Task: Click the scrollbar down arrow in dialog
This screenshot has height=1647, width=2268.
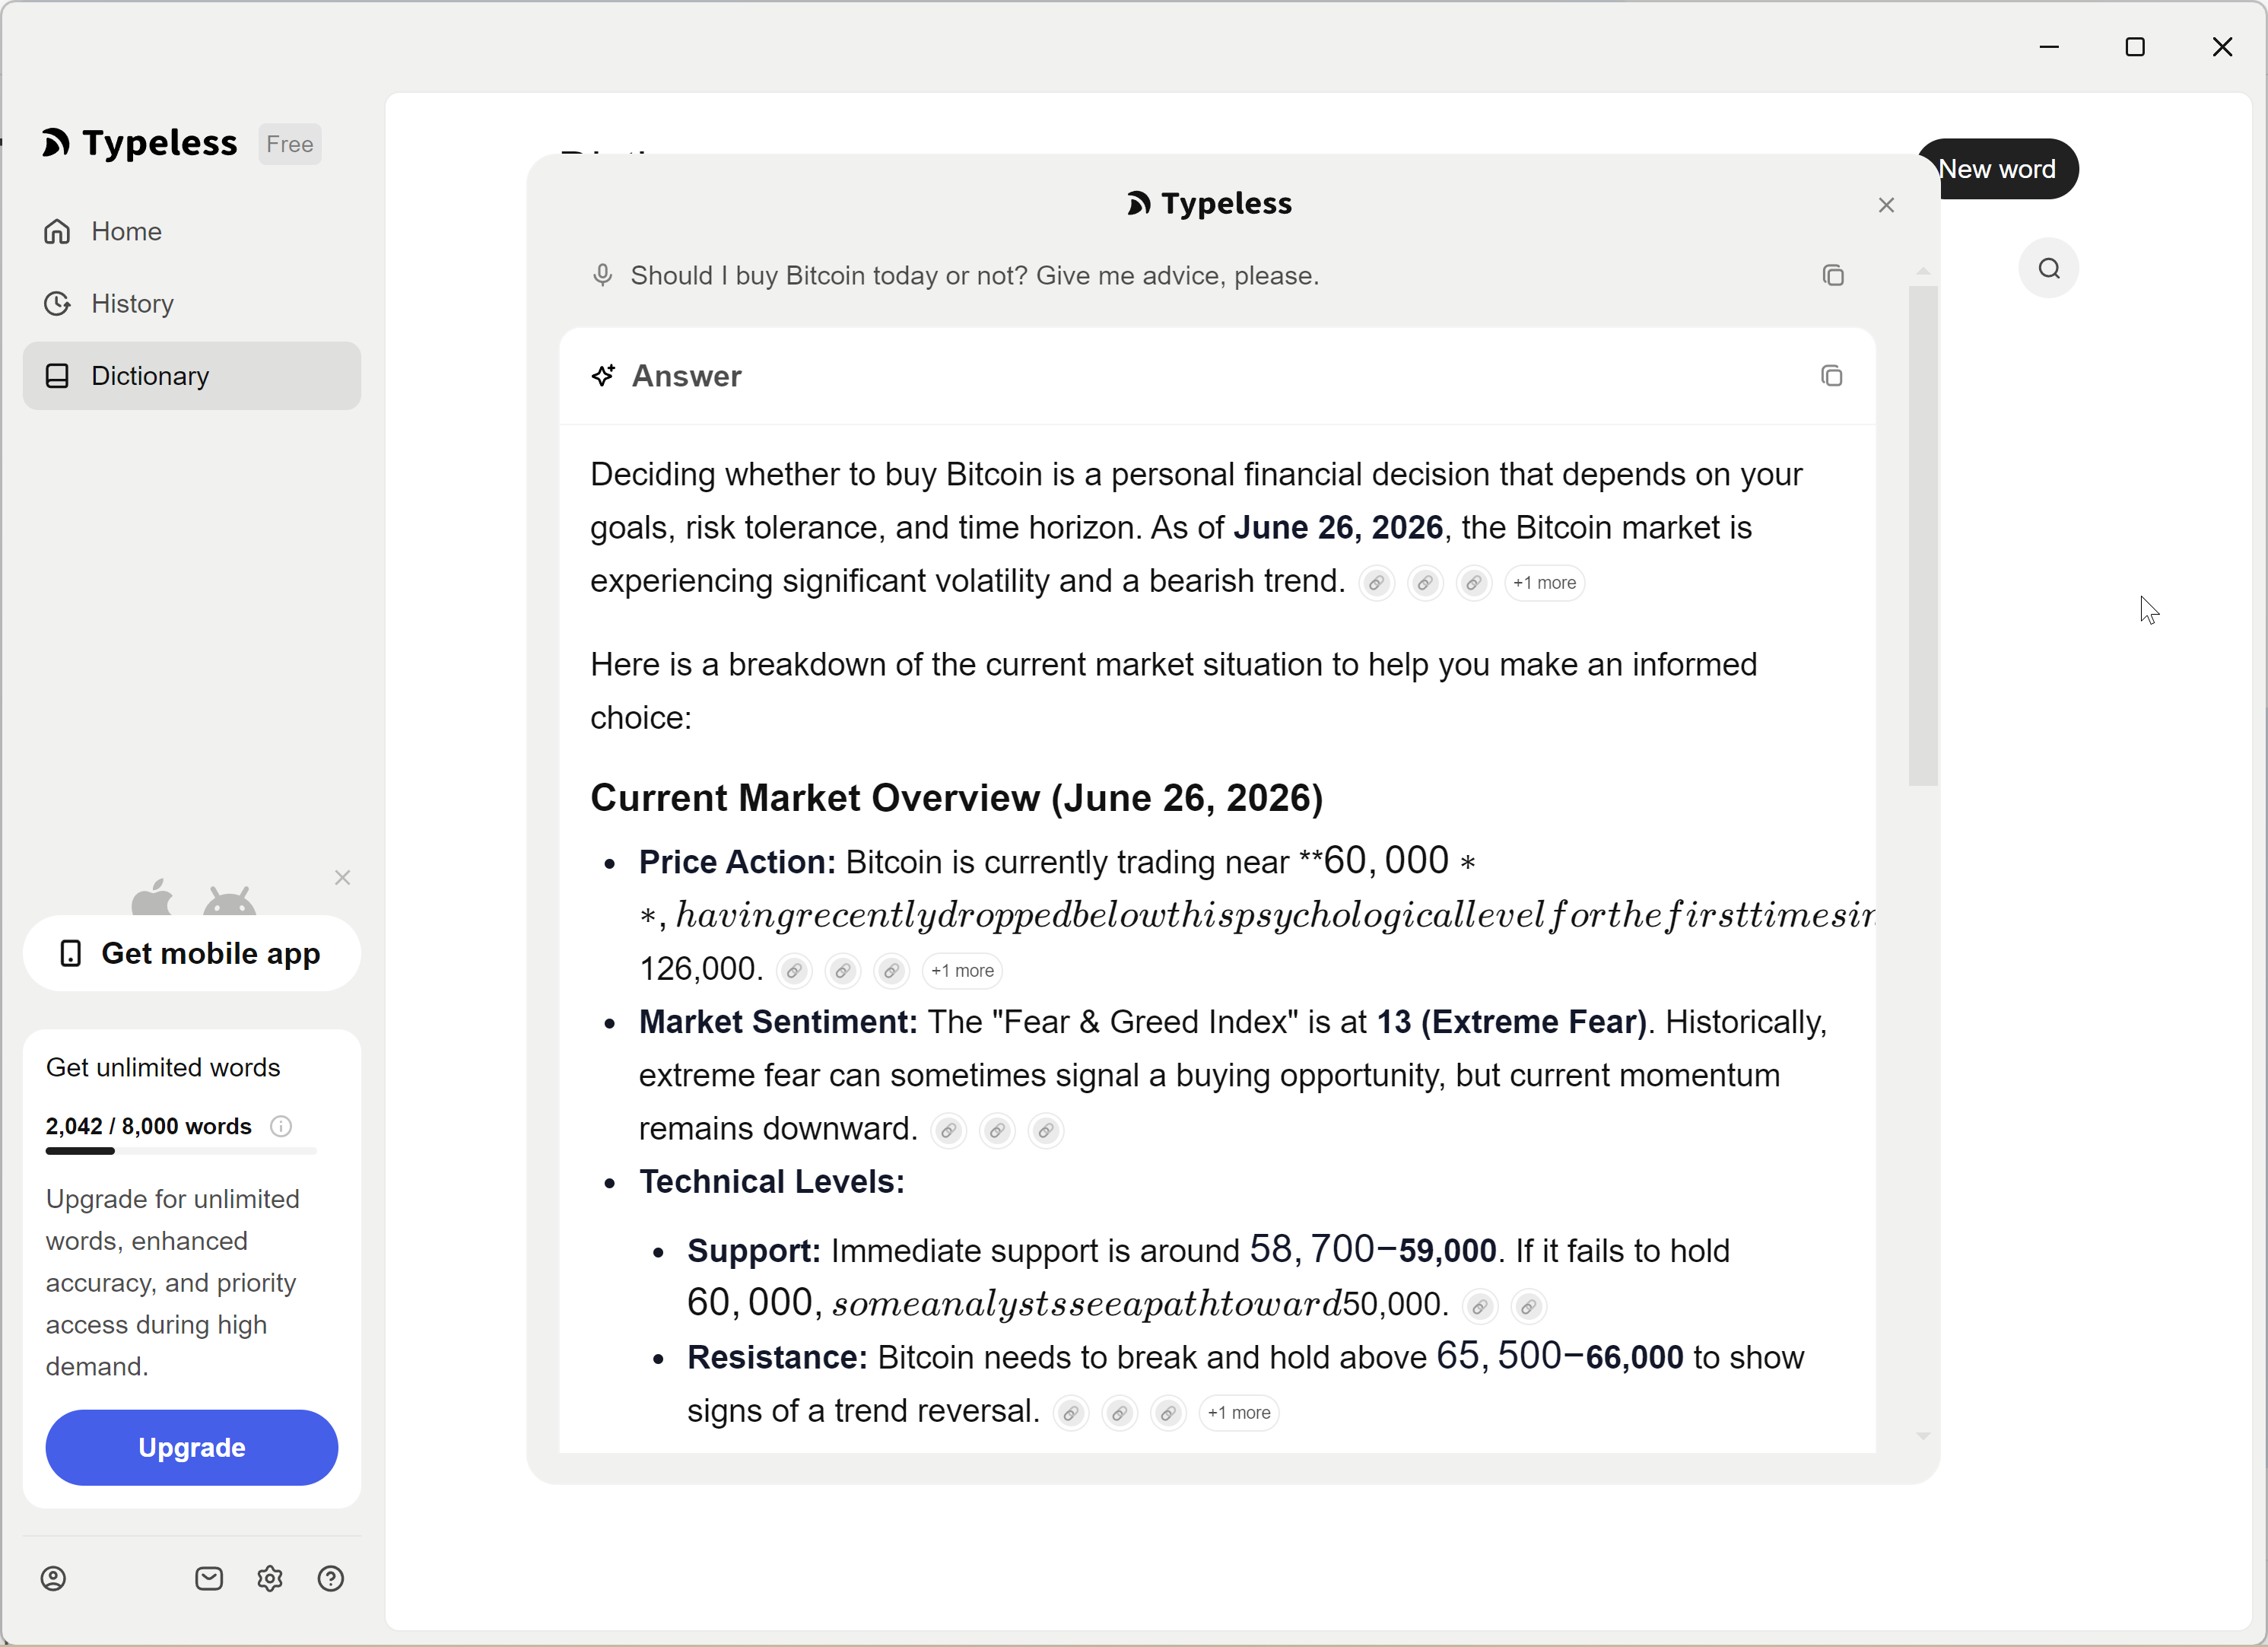Action: click(x=1922, y=1436)
